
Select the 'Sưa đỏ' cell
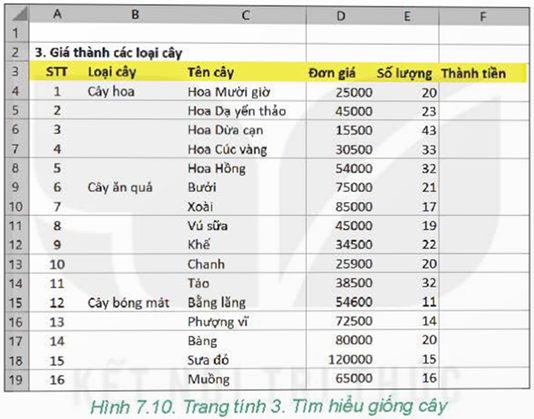(208, 360)
